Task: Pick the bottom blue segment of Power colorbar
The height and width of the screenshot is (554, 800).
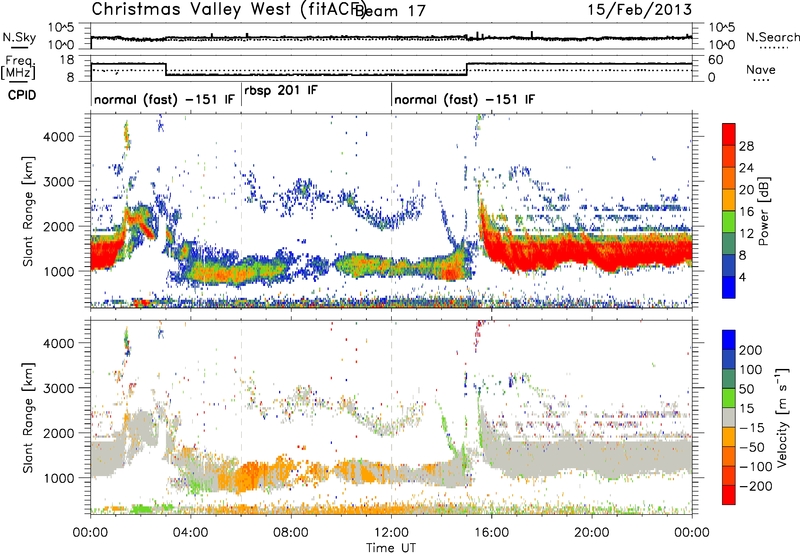Action: pos(729,288)
